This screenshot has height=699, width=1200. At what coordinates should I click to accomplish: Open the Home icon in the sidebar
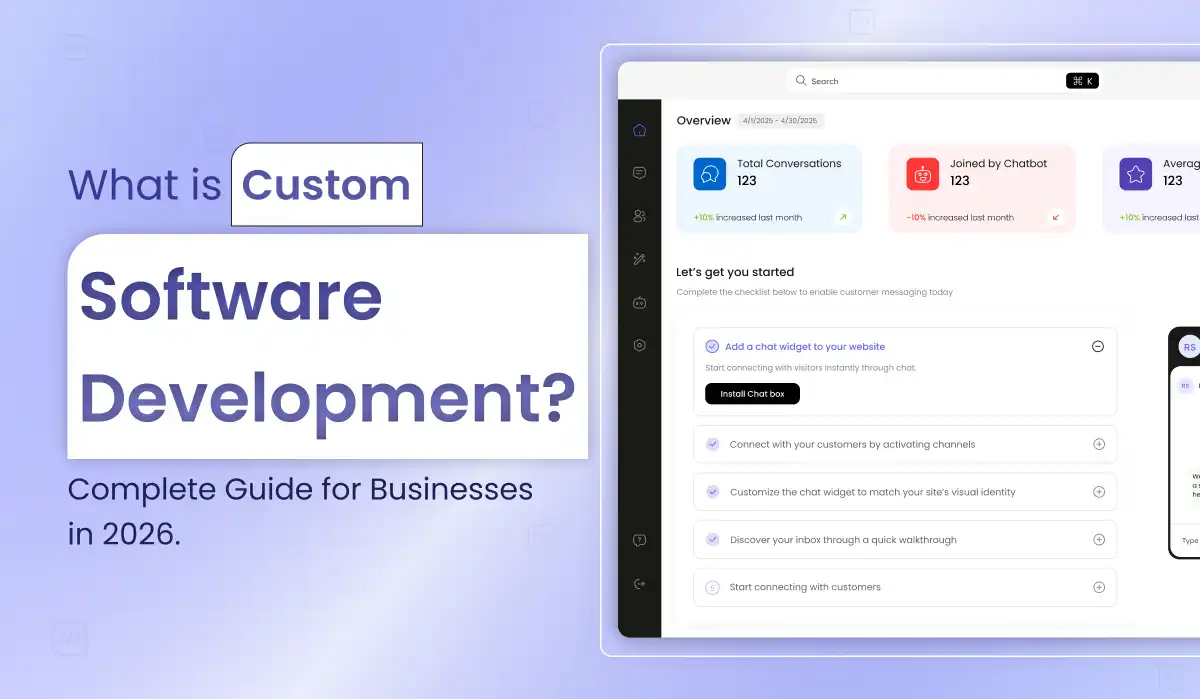[640, 130]
